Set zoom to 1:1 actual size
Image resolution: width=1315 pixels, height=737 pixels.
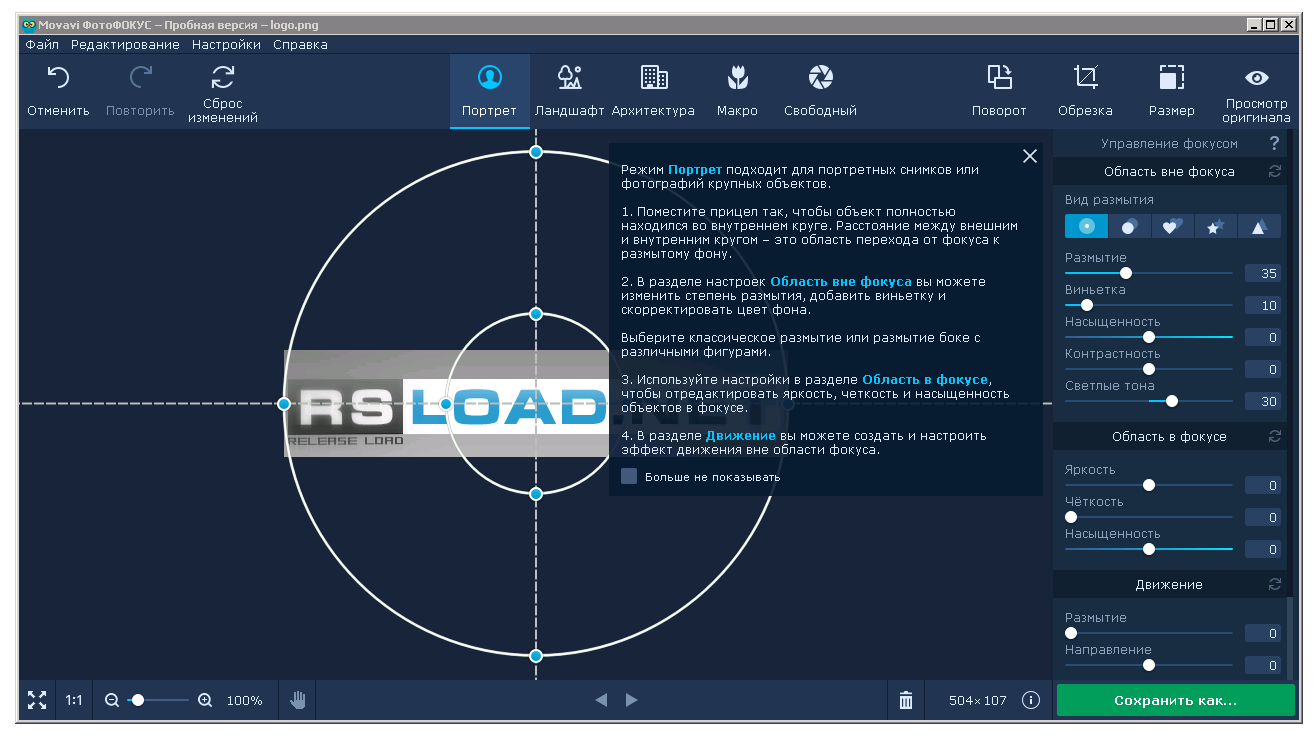pos(74,700)
